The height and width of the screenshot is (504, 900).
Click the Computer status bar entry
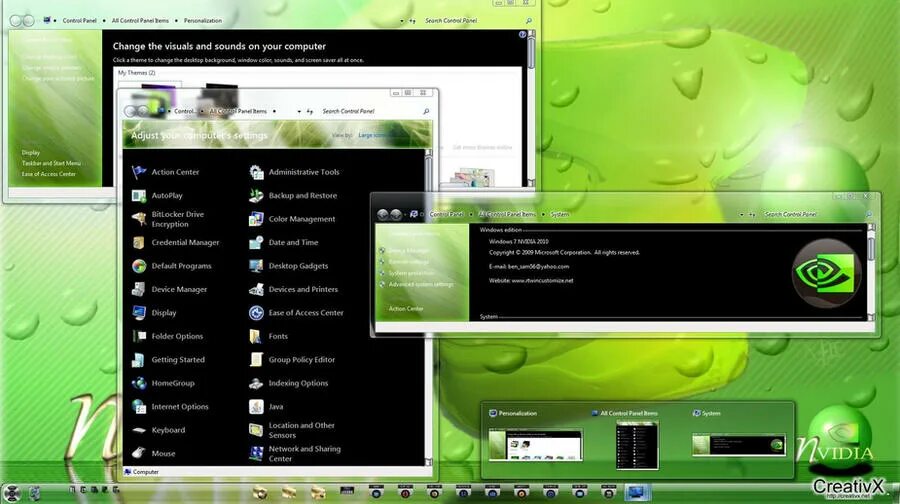click(x=141, y=472)
